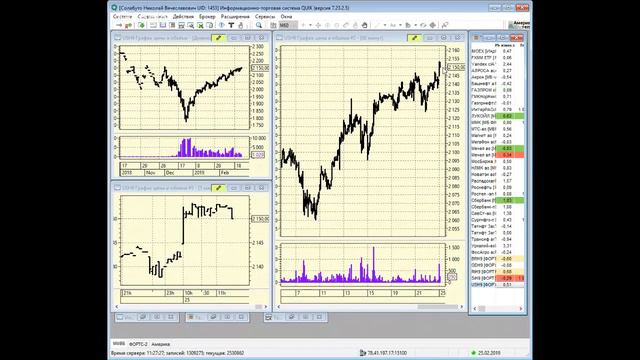The image size is (640, 360).
Task: Select the USH9 futures row
Action: point(498,284)
